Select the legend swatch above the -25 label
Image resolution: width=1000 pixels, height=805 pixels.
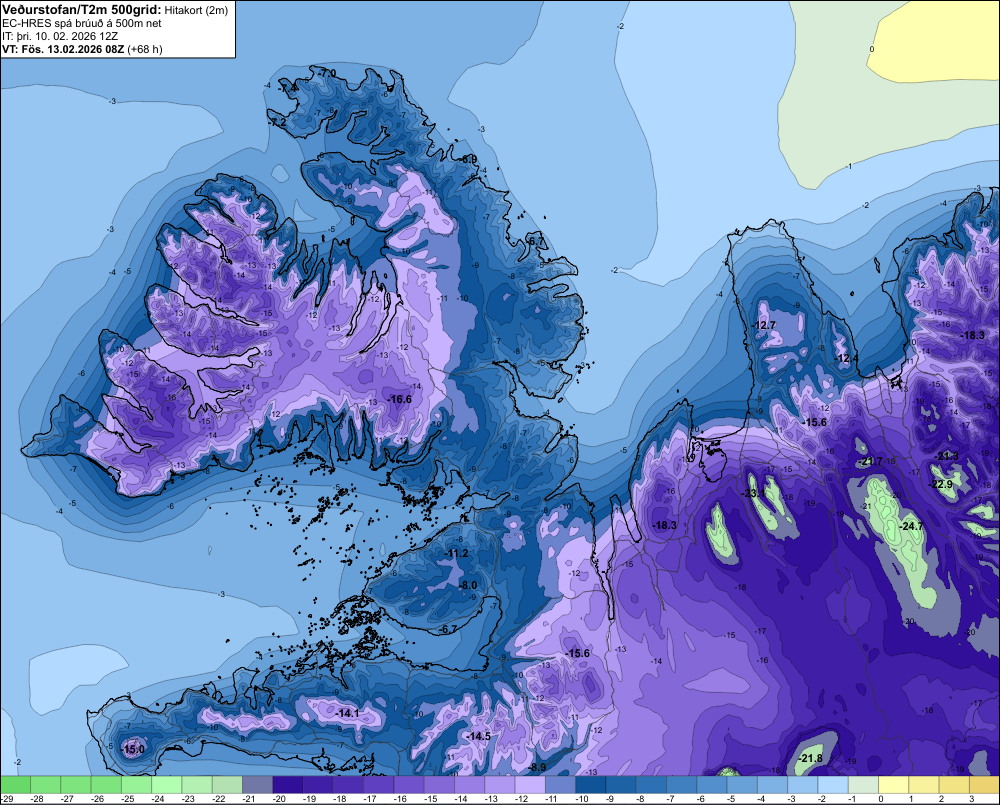tap(136, 784)
